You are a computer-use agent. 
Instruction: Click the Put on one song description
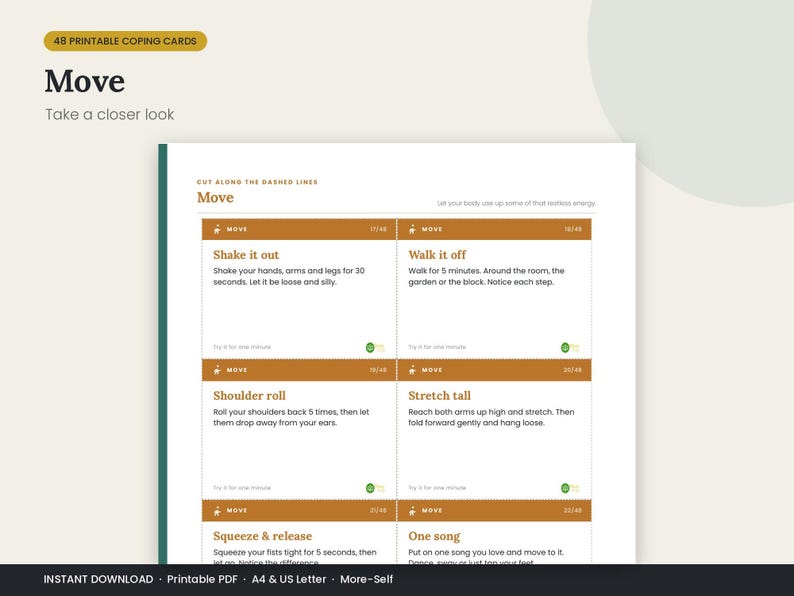[486, 557]
